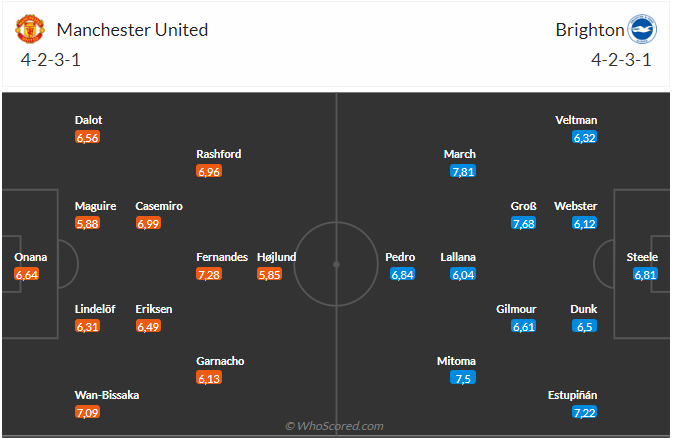677x438 pixels.
Task: Click the WhoScored.com watermark
Action: click(x=334, y=426)
